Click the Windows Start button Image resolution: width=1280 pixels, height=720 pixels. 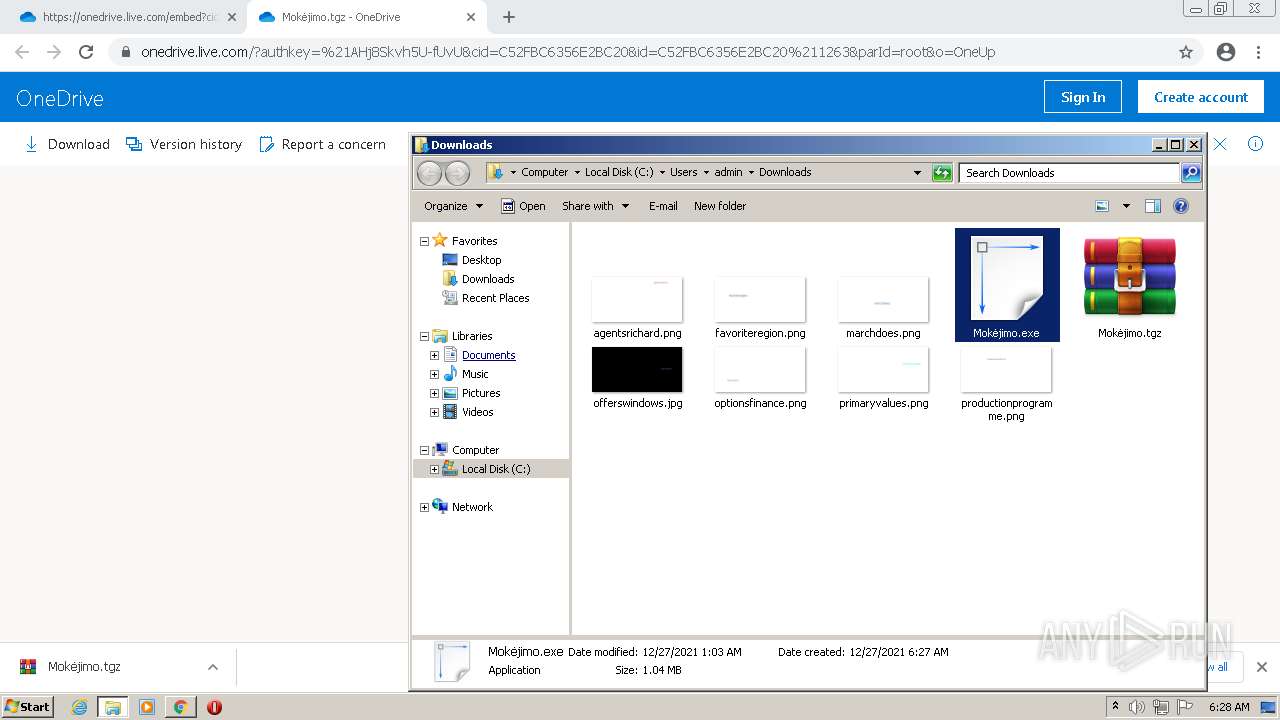coord(28,707)
